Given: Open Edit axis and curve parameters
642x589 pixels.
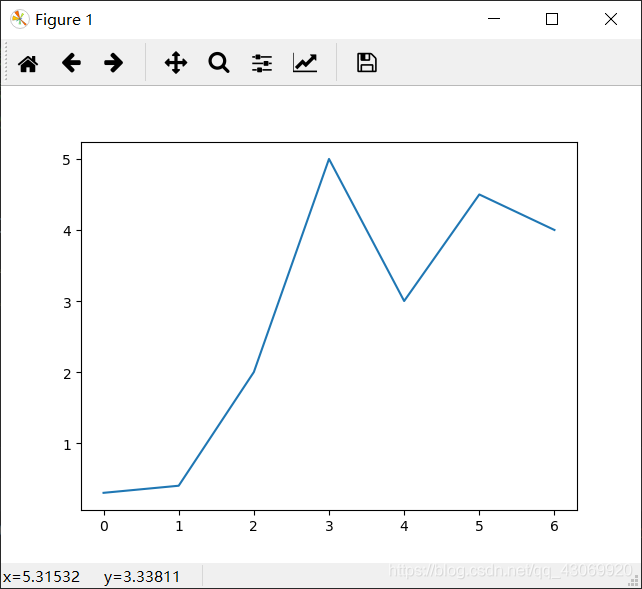Looking at the screenshot, I should pos(305,63).
